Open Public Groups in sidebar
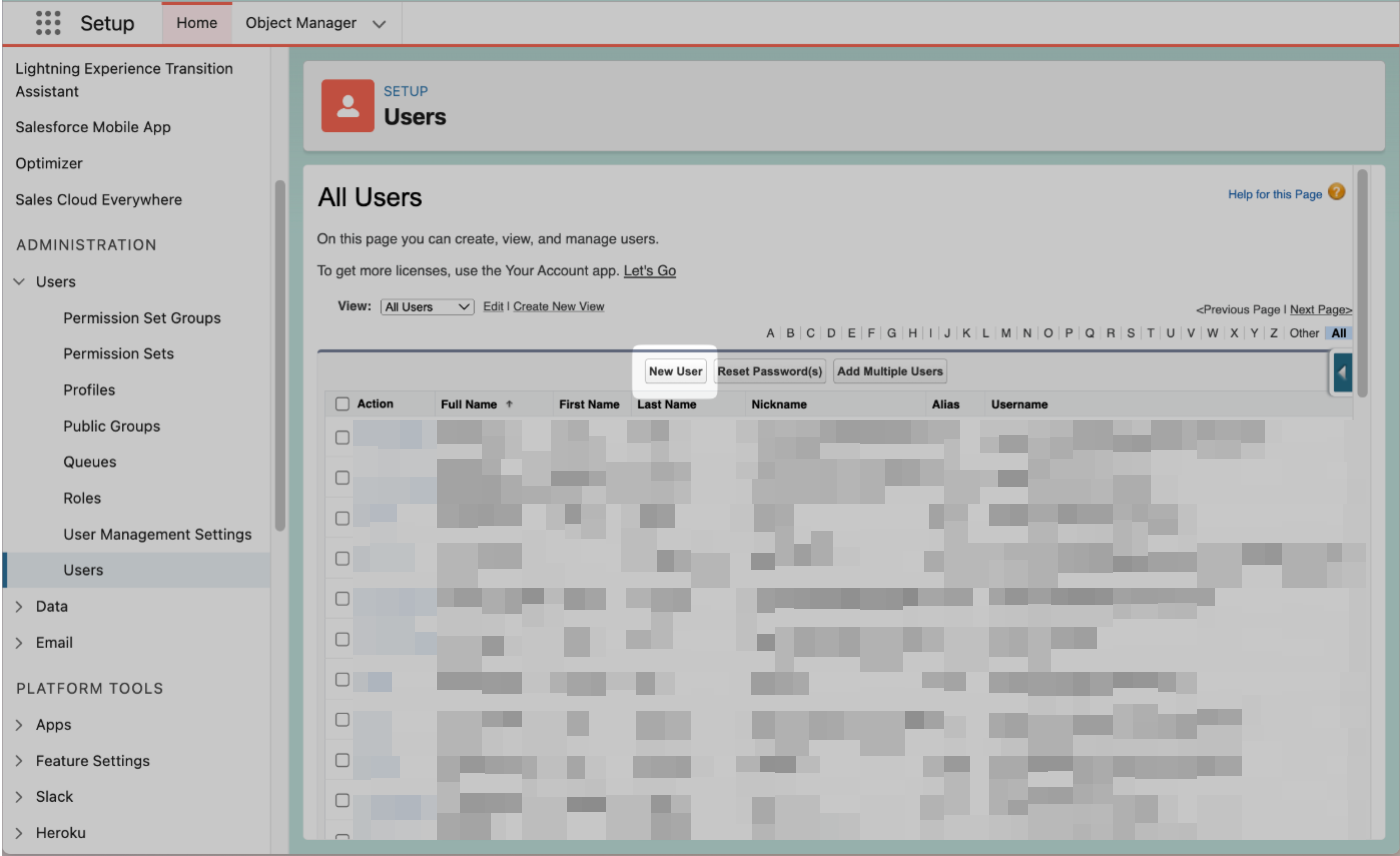Viewport: 1400px width, 856px height. point(111,426)
